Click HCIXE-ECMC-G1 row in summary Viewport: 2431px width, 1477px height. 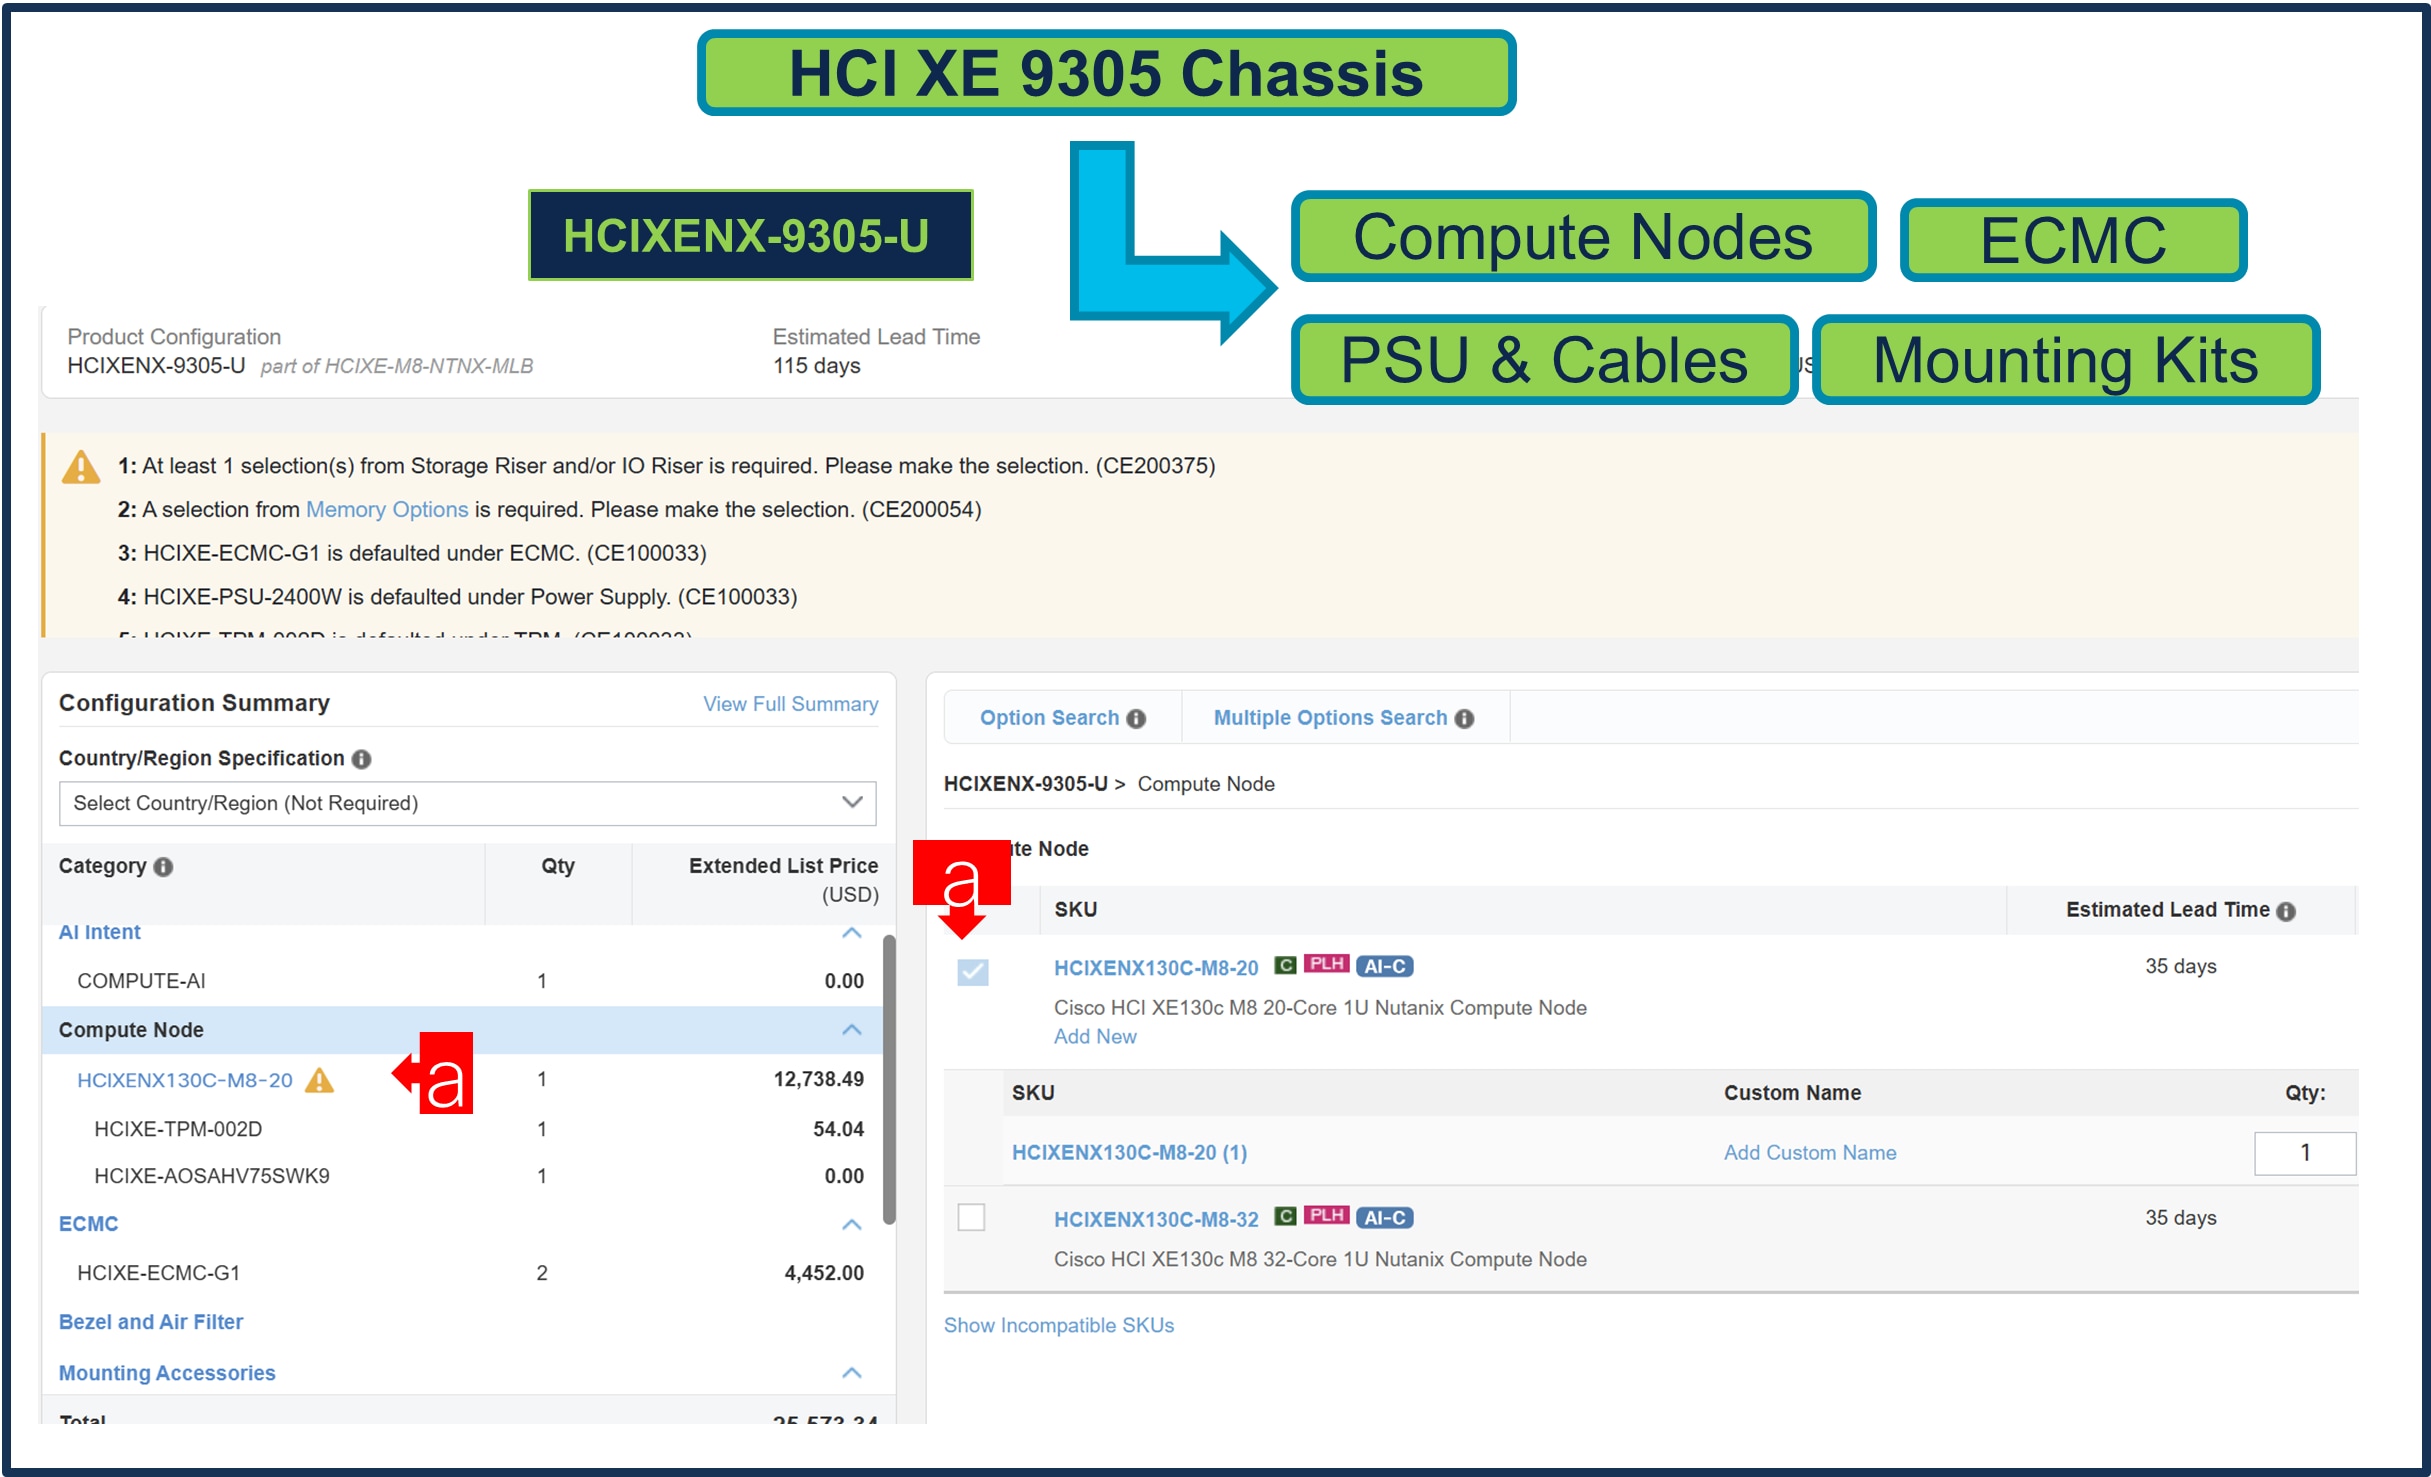click(x=462, y=1274)
